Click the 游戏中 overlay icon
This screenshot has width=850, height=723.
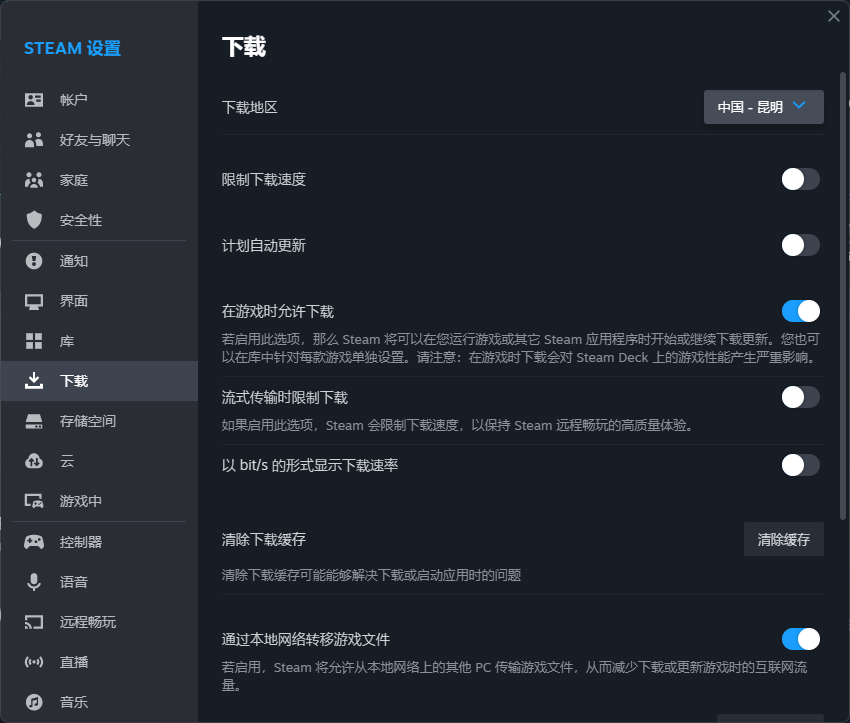pyautogui.click(x=34, y=501)
